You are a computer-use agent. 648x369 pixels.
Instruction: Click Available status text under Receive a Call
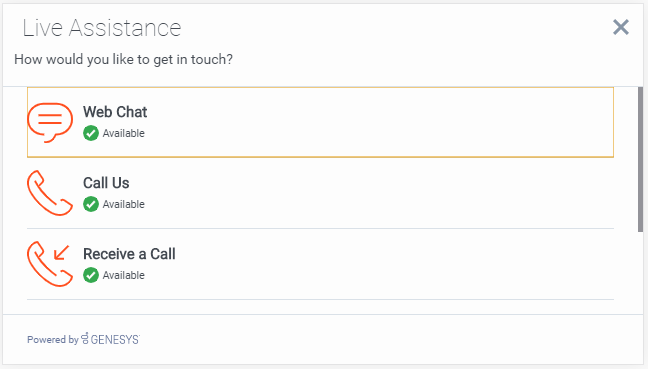coord(124,275)
